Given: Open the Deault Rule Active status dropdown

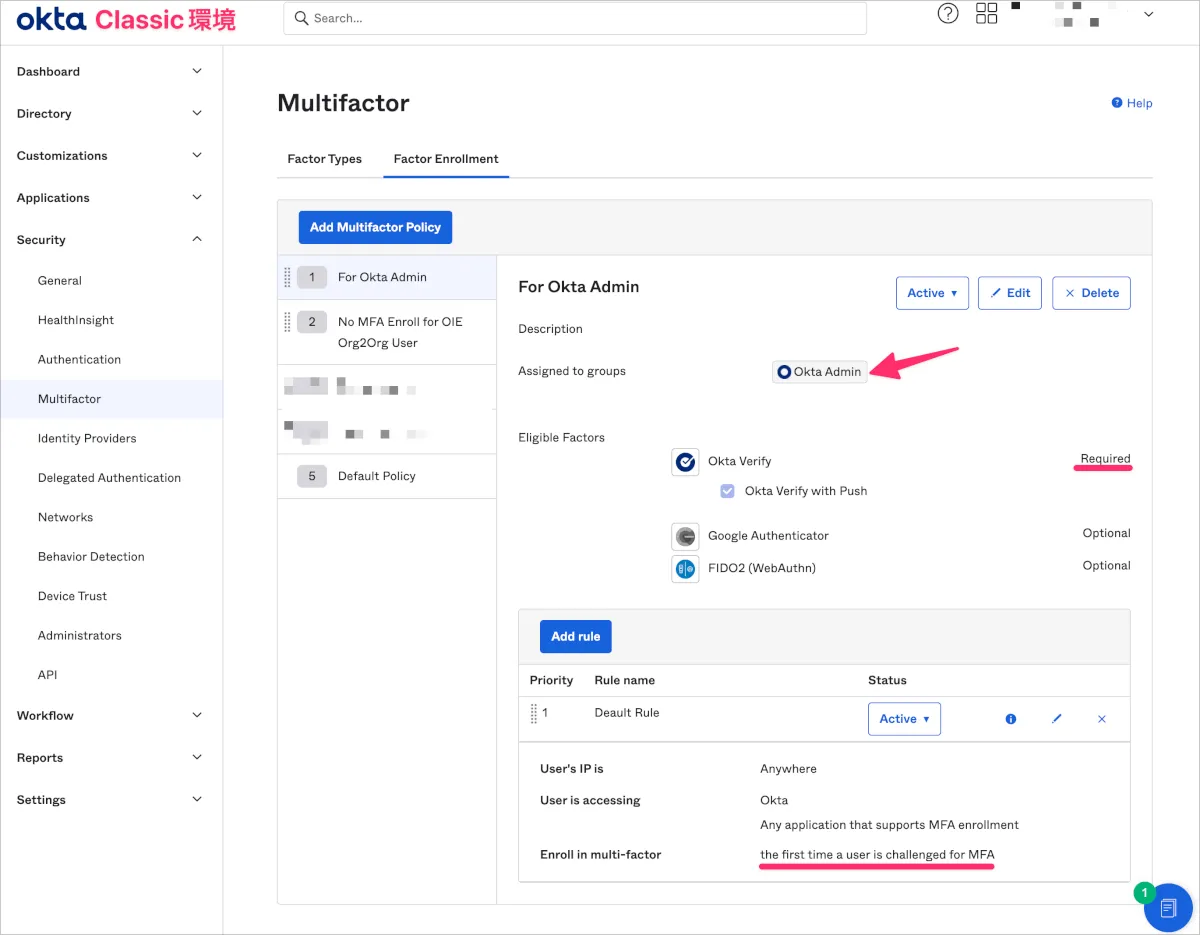Looking at the screenshot, I should [904, 719].
